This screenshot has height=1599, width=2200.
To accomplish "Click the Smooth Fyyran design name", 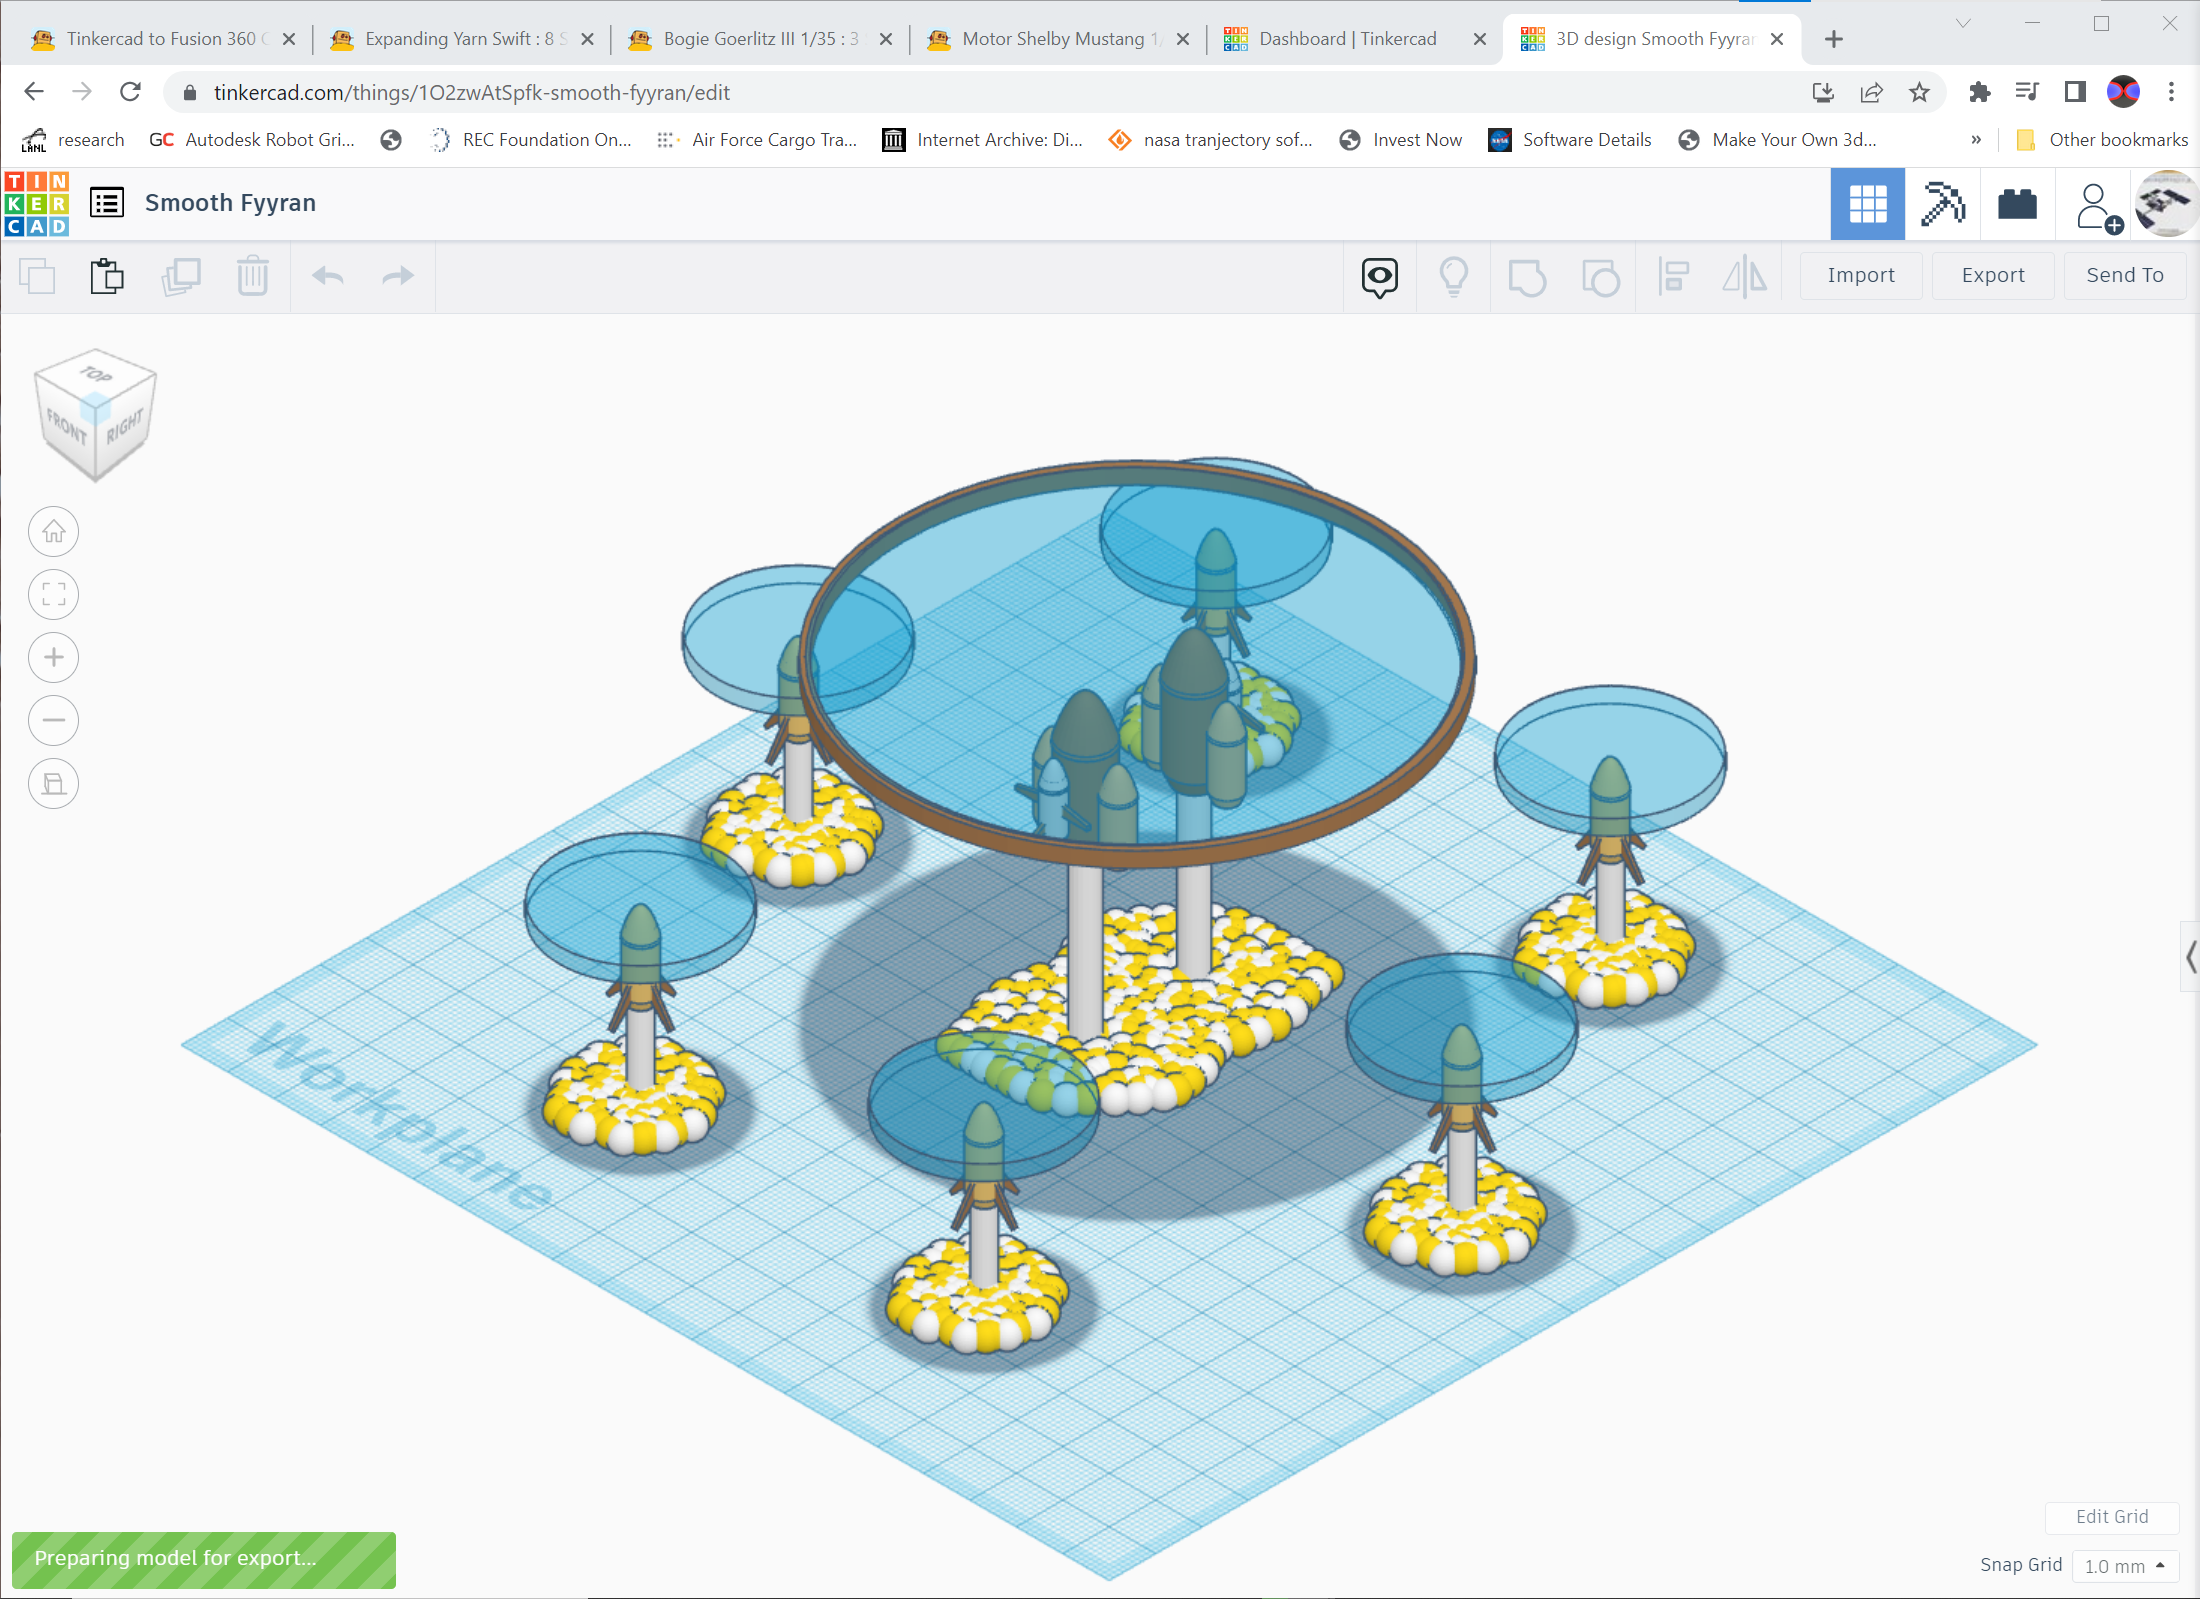I will [230, 203].
